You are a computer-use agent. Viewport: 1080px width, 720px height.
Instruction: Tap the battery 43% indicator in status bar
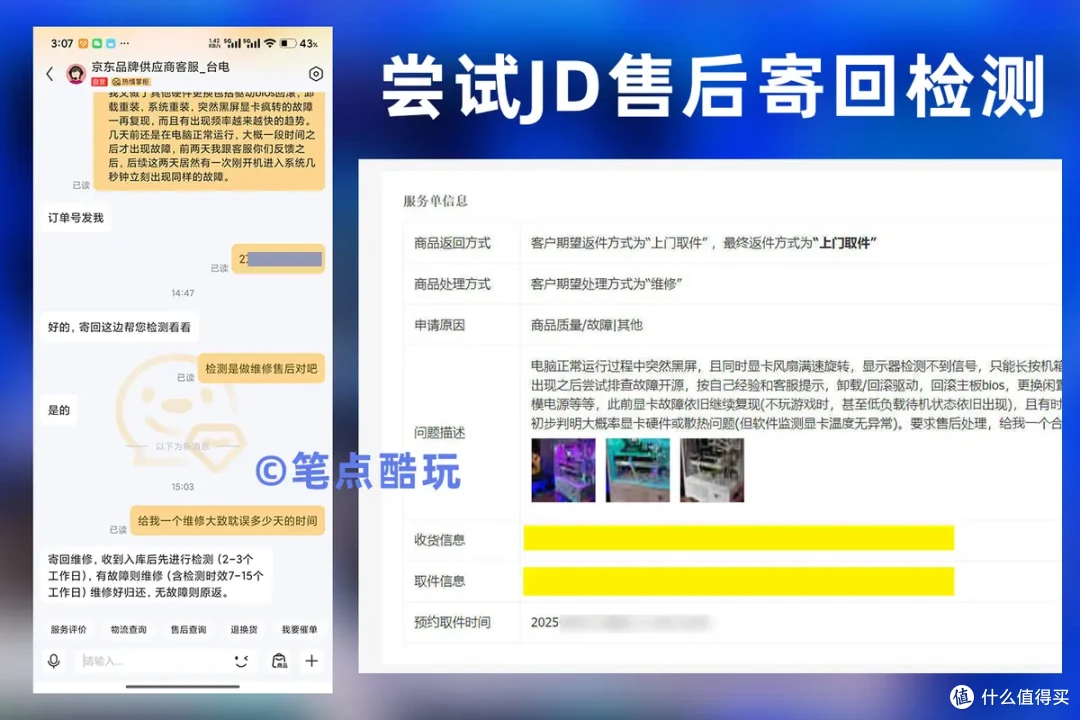pyautogui.click(x=298, y=43)
